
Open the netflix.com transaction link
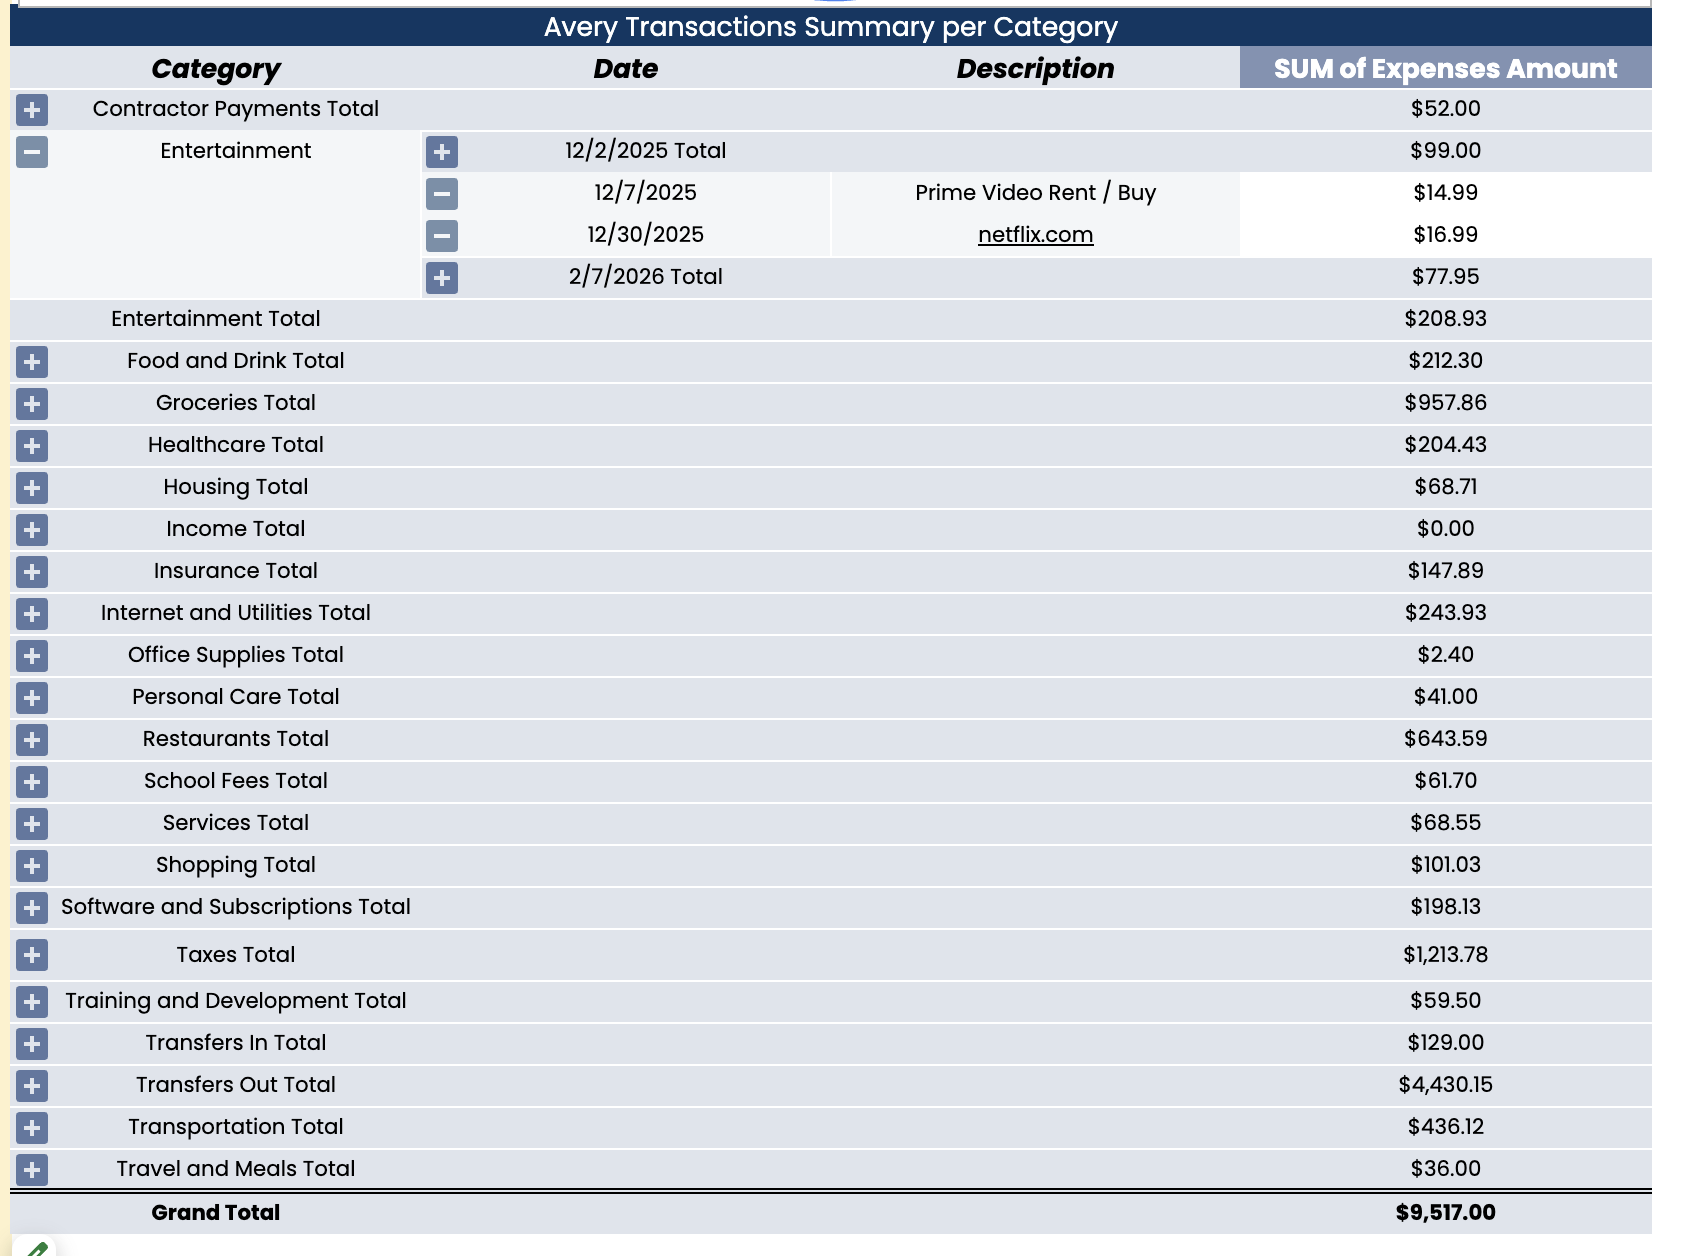click(x=1037, y=236)
